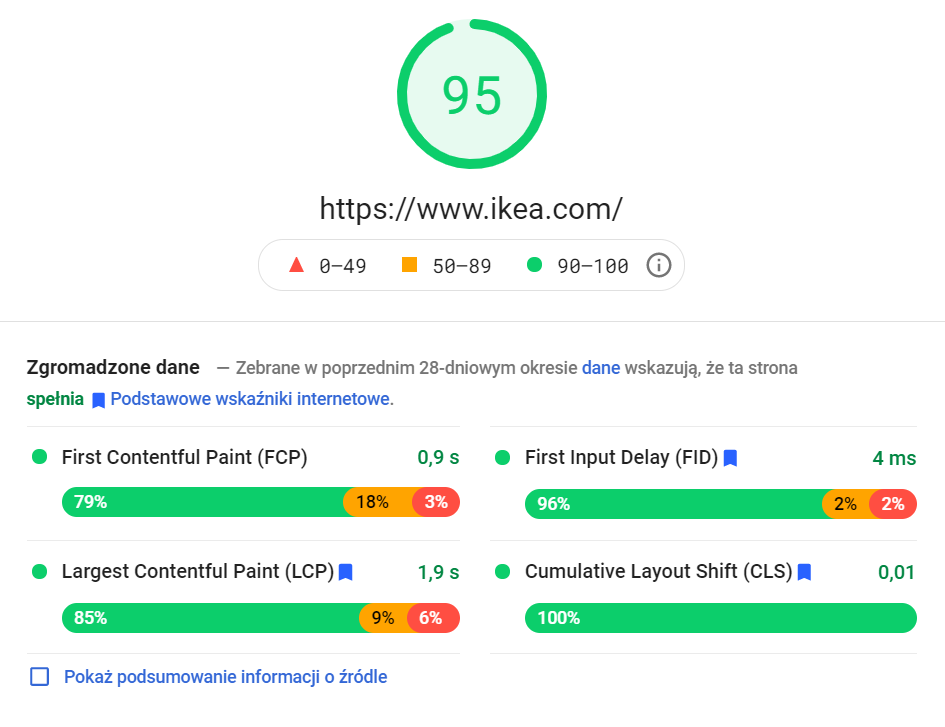945x727 pixels.
Task: Click the 100% CLS distribution bar
Action: 721,618
